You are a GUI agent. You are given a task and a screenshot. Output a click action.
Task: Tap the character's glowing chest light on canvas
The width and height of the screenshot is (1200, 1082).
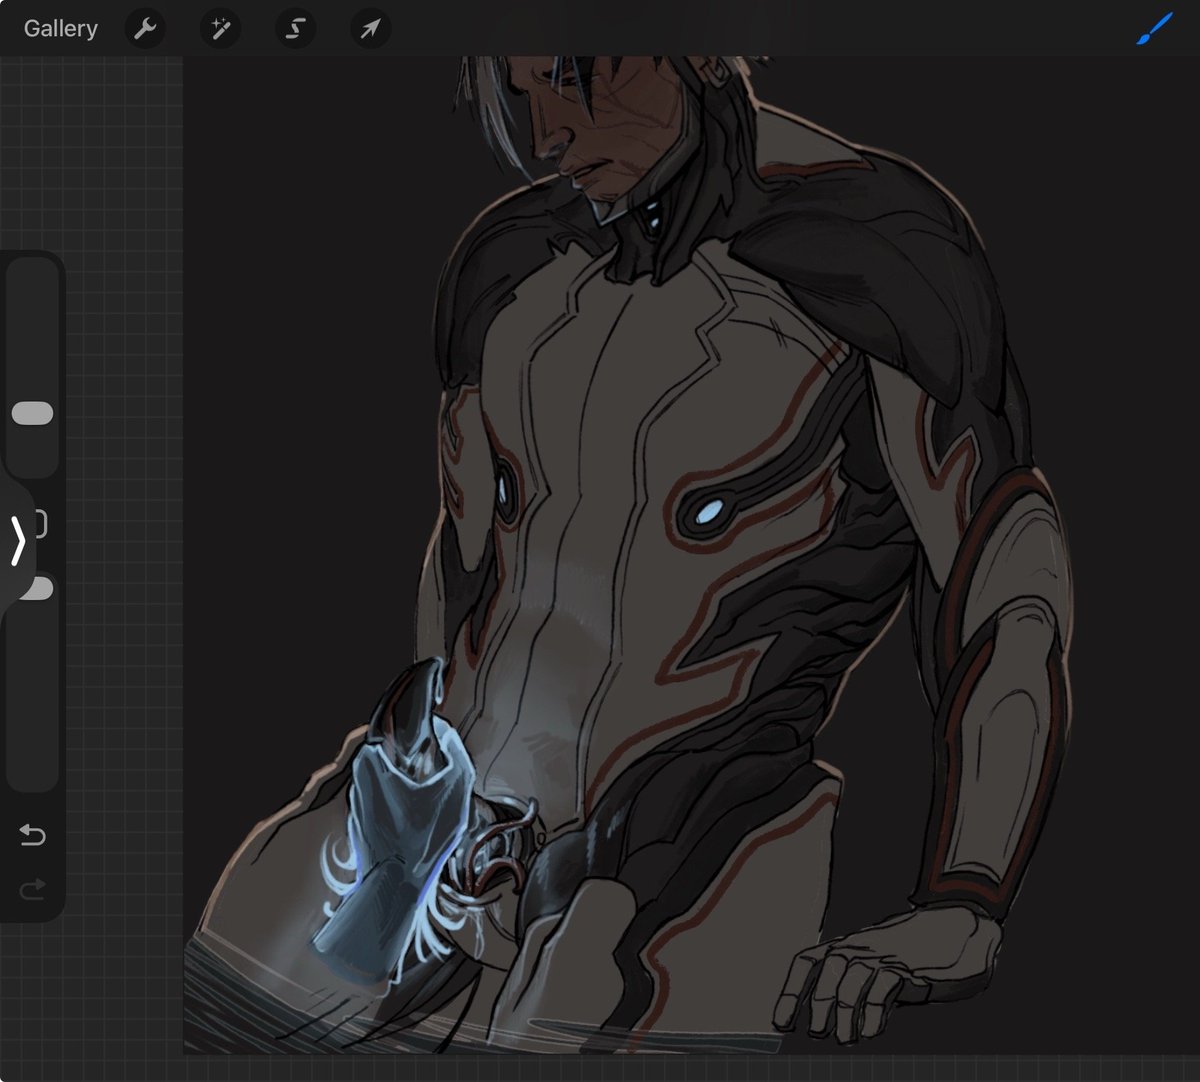pos(708,514)
